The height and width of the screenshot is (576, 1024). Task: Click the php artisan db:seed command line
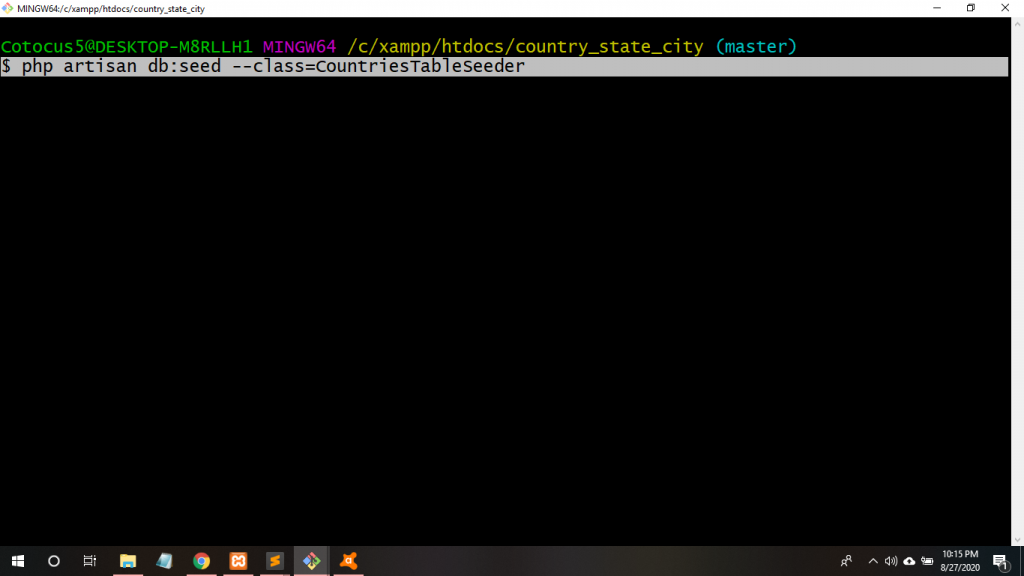(273, 67)
